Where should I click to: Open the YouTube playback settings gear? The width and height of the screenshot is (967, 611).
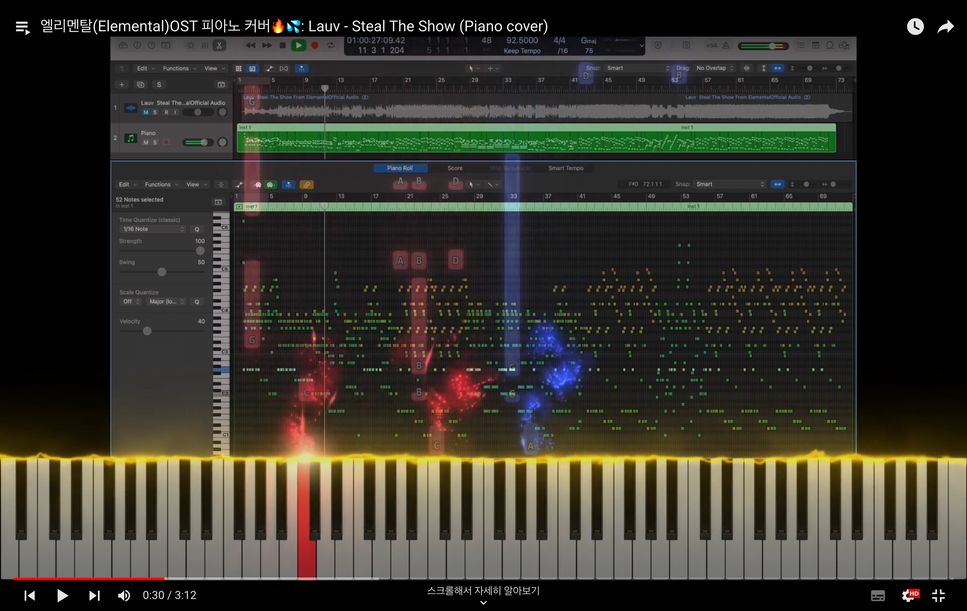907,595
